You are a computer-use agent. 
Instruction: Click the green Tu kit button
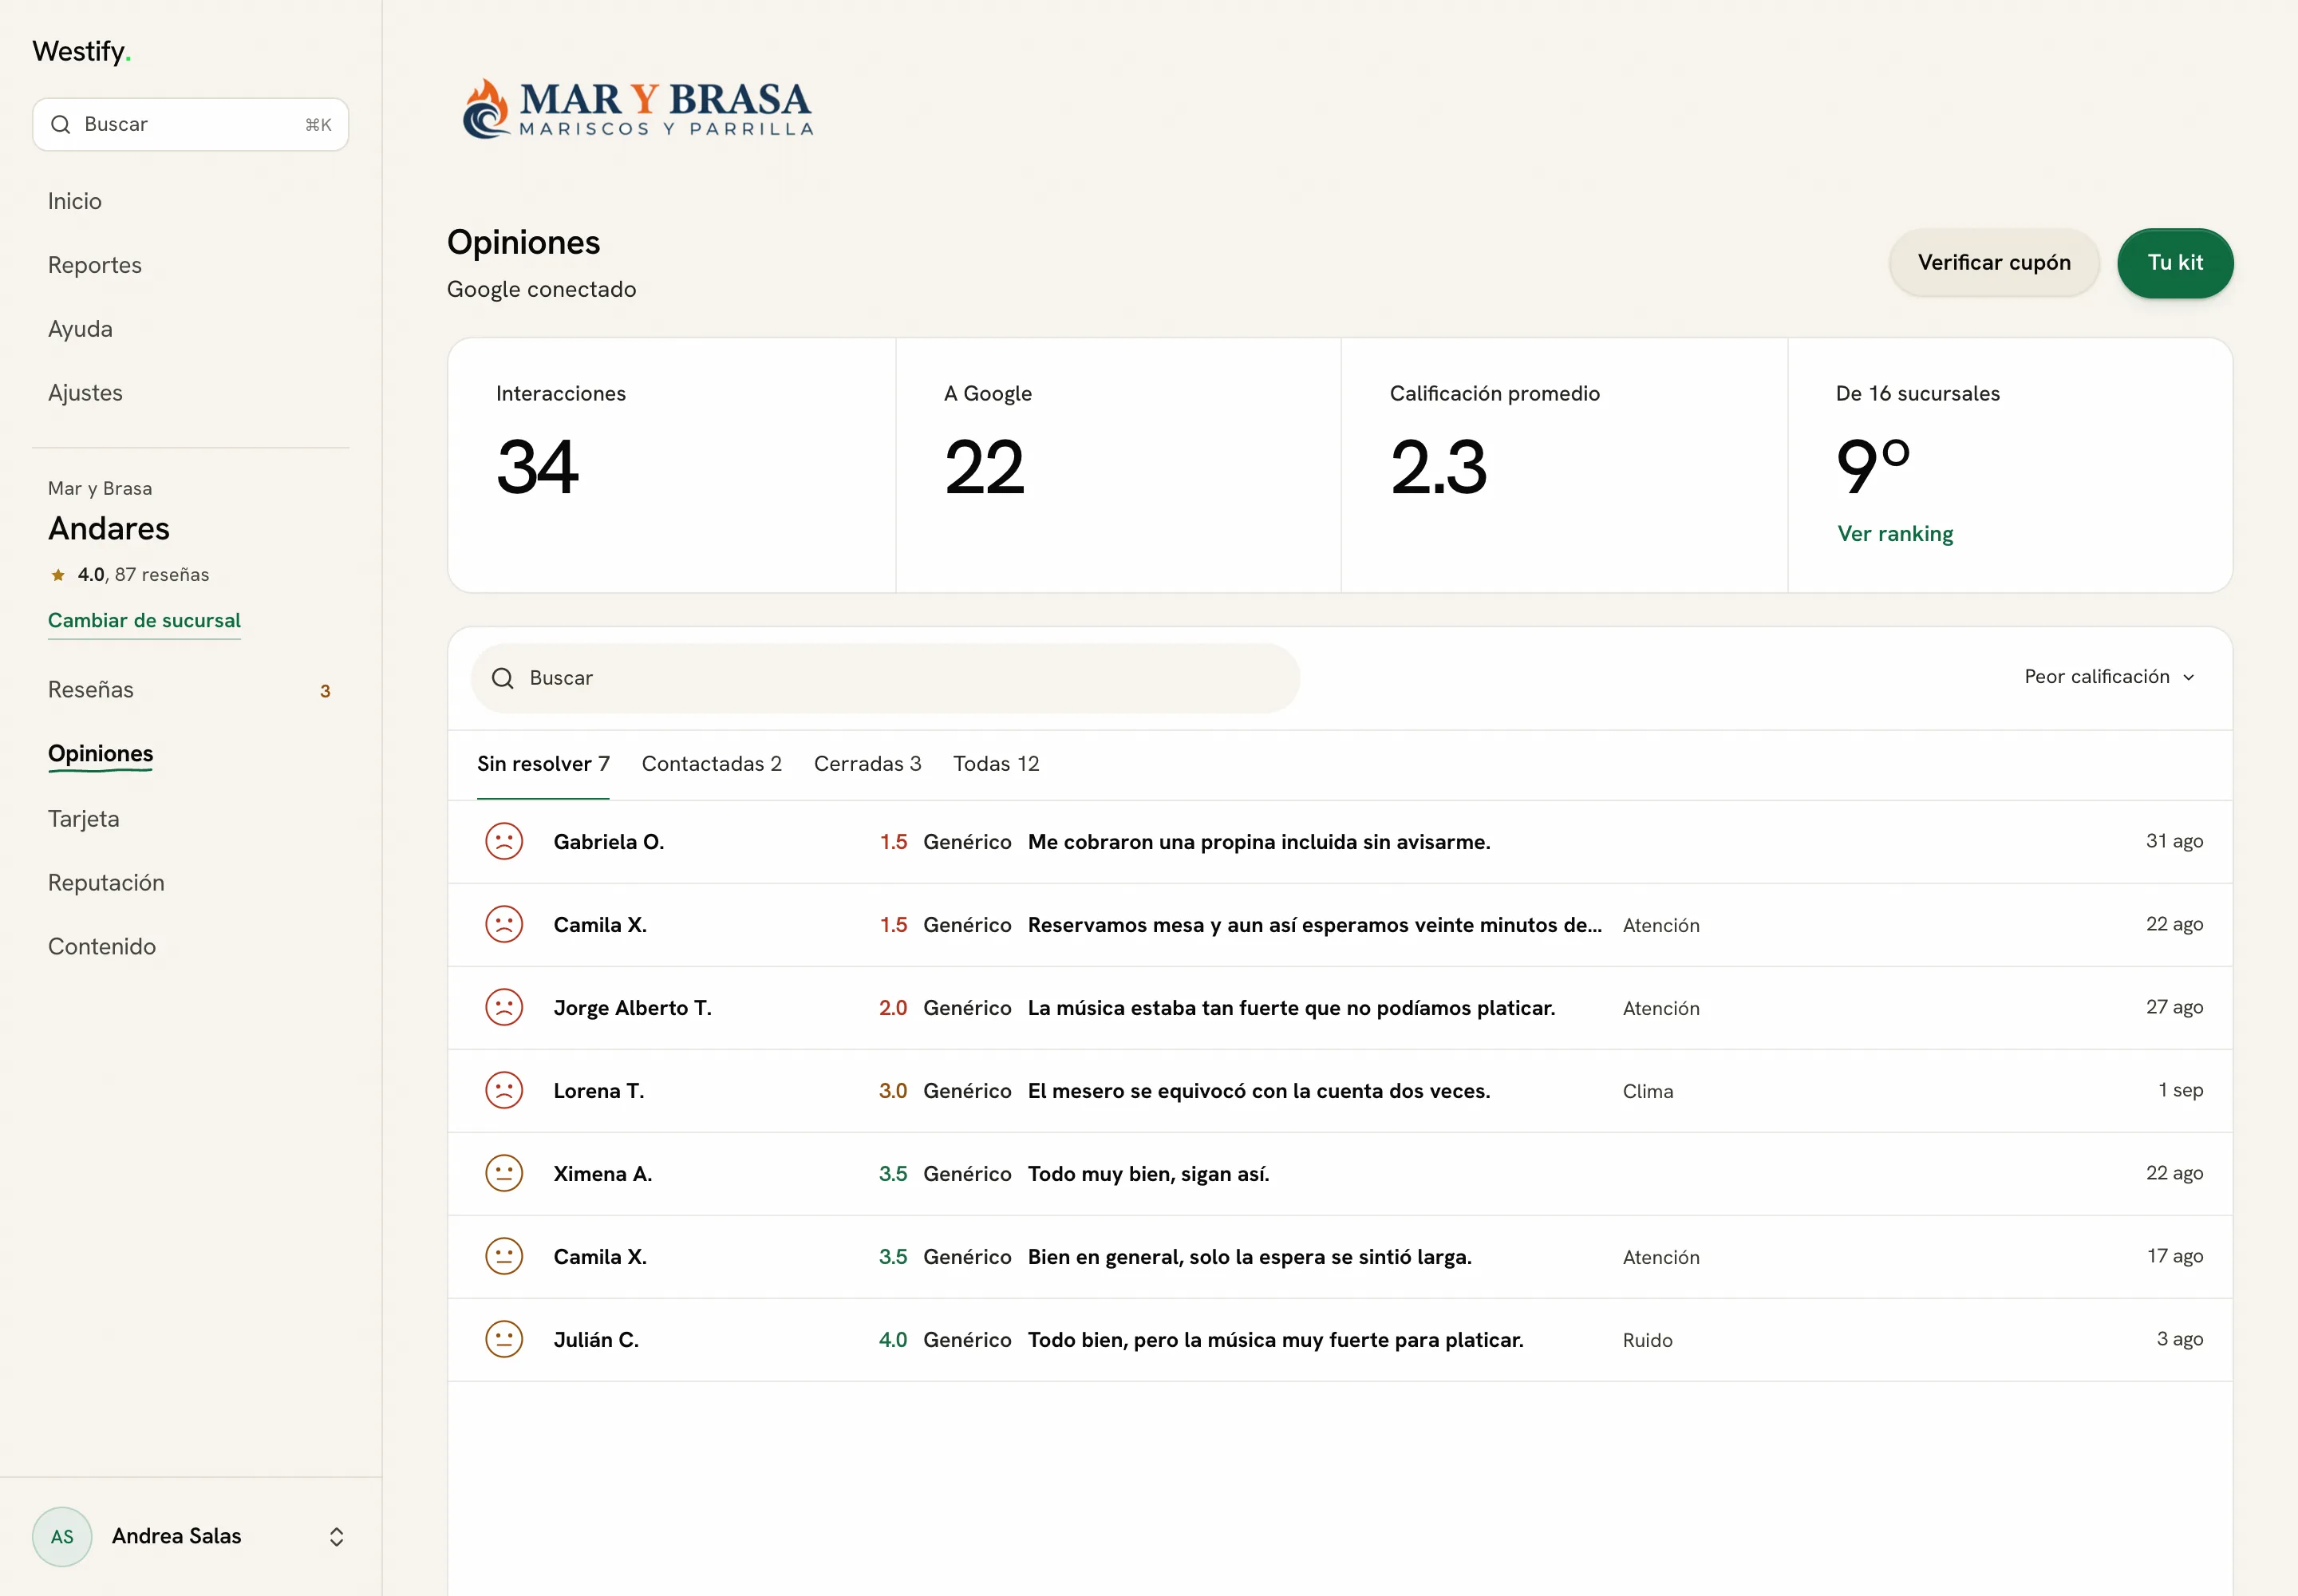2175,263
